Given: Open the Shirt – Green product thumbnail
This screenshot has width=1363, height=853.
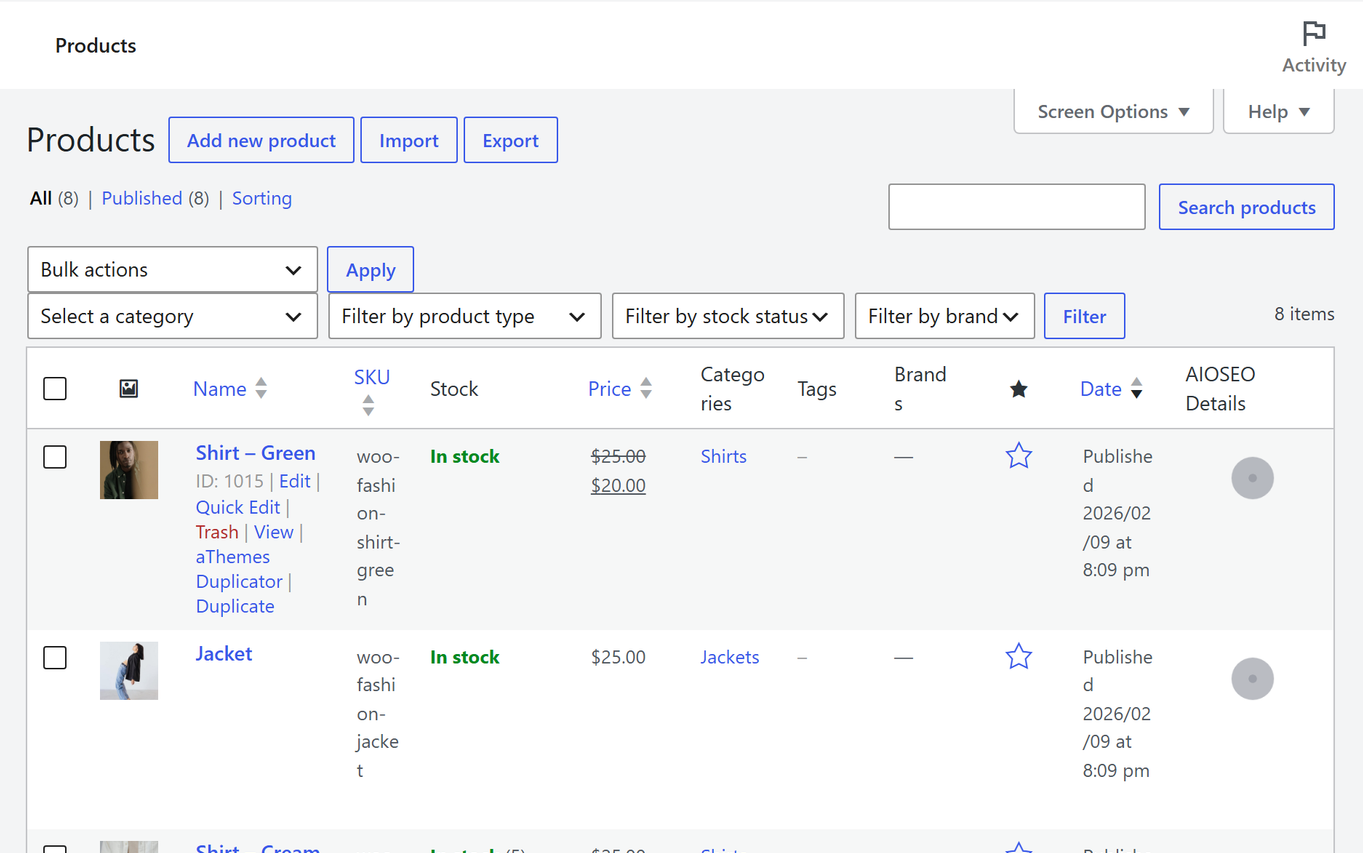Looking at the screenshot, I should tap(129, 470).
